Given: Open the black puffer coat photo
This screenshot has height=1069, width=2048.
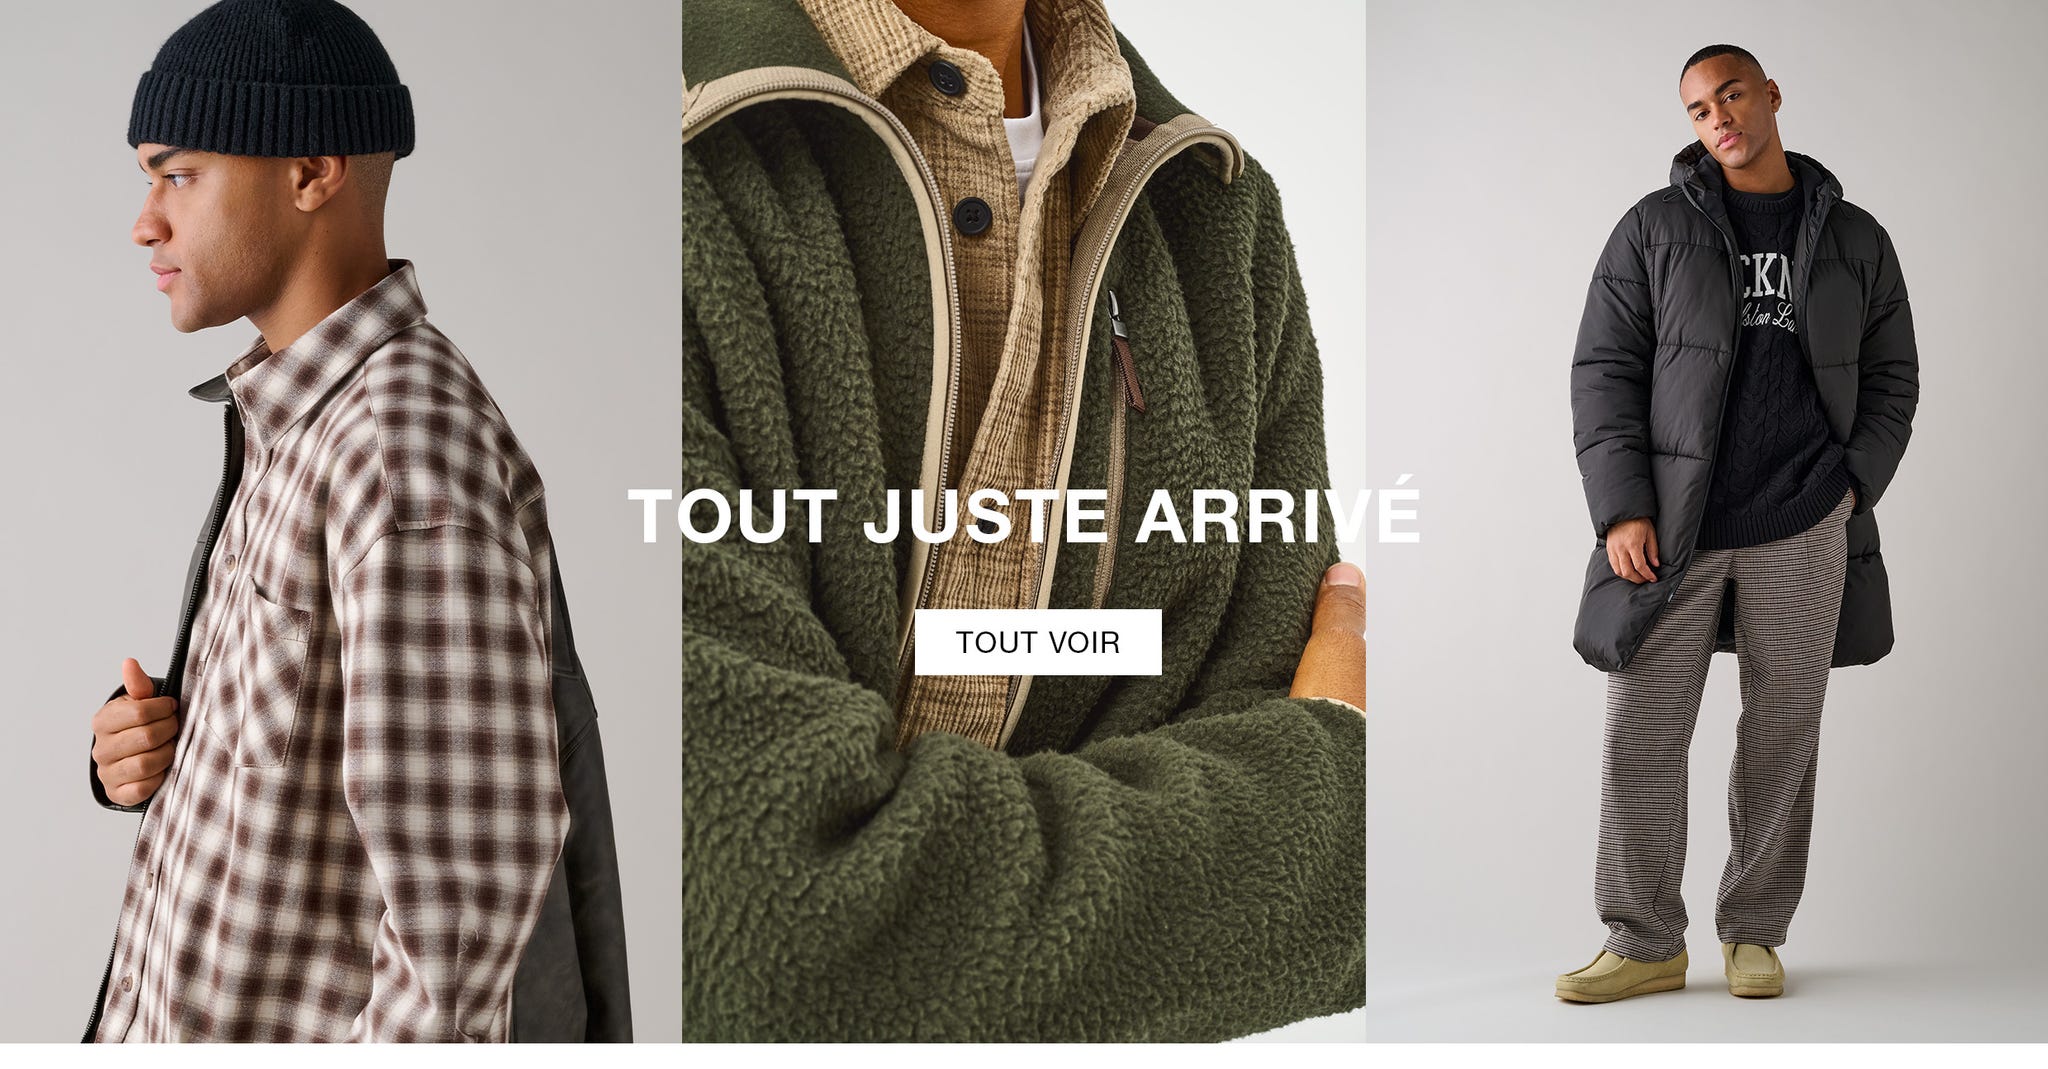Looking at the screenshot, I should coord(1707,521).
